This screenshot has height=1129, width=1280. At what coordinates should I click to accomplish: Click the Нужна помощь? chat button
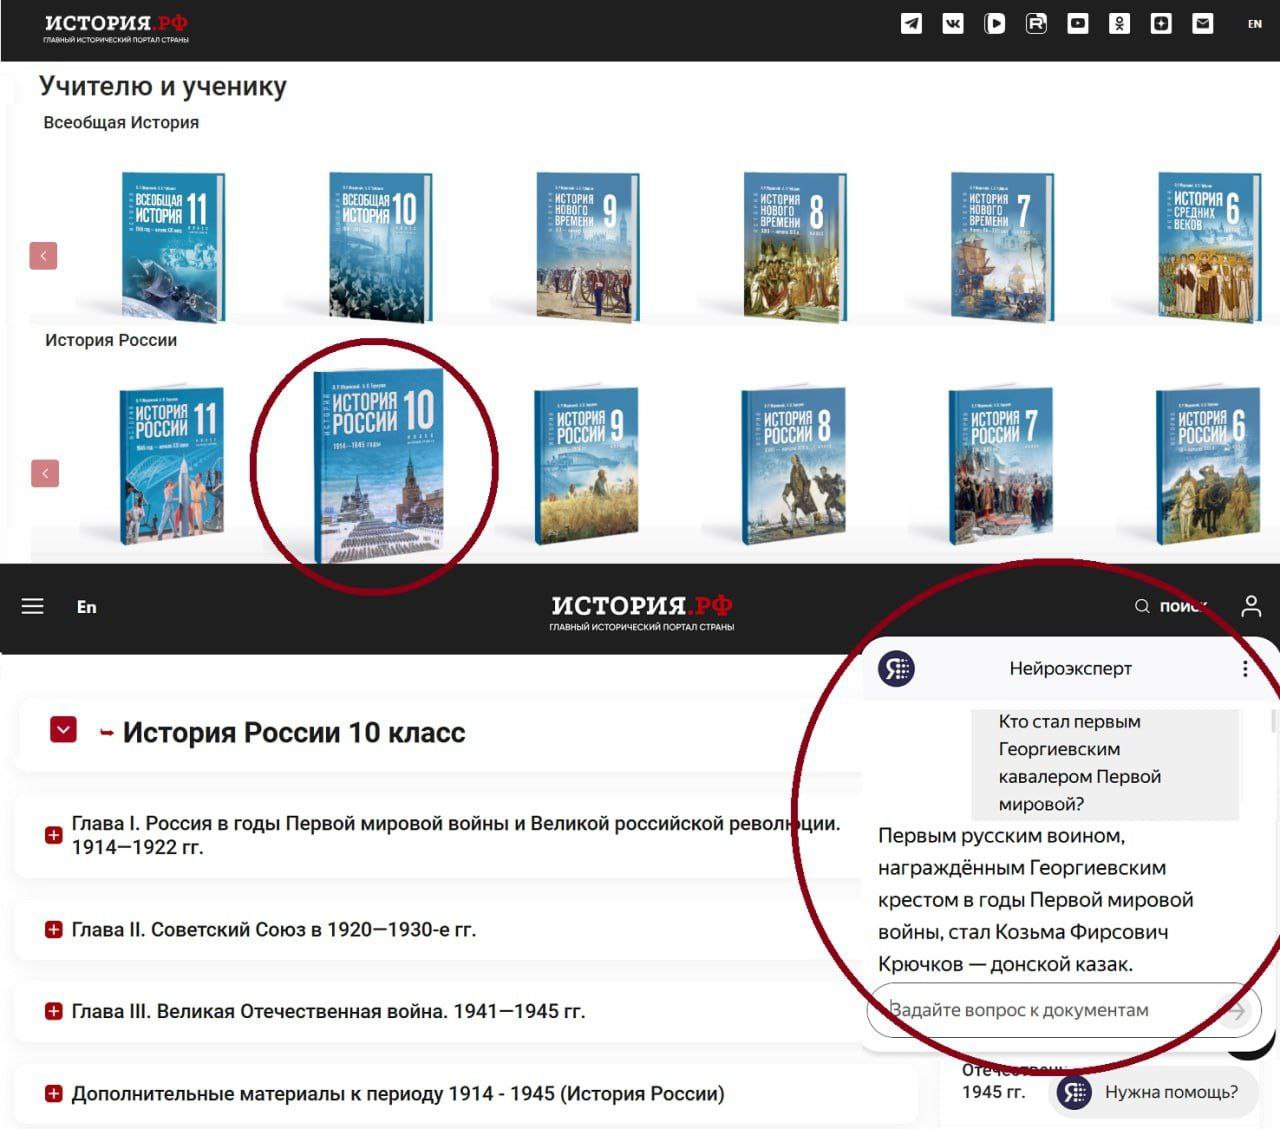tap(1155, 1092)
